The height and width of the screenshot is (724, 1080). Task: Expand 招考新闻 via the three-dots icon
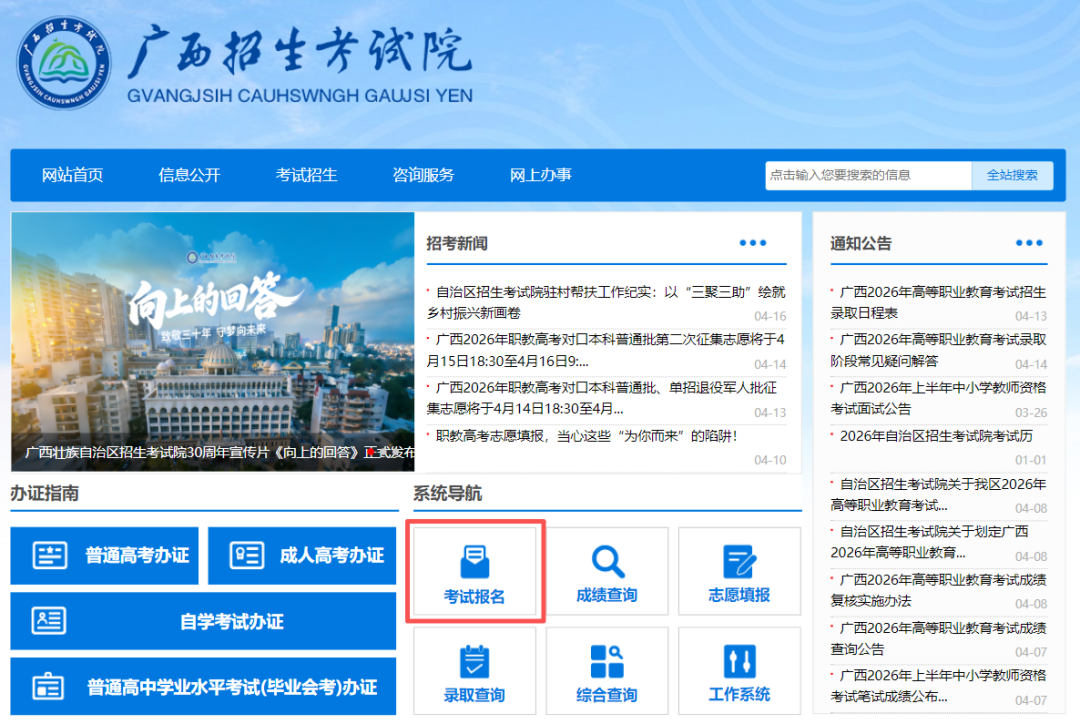(752, 242)
